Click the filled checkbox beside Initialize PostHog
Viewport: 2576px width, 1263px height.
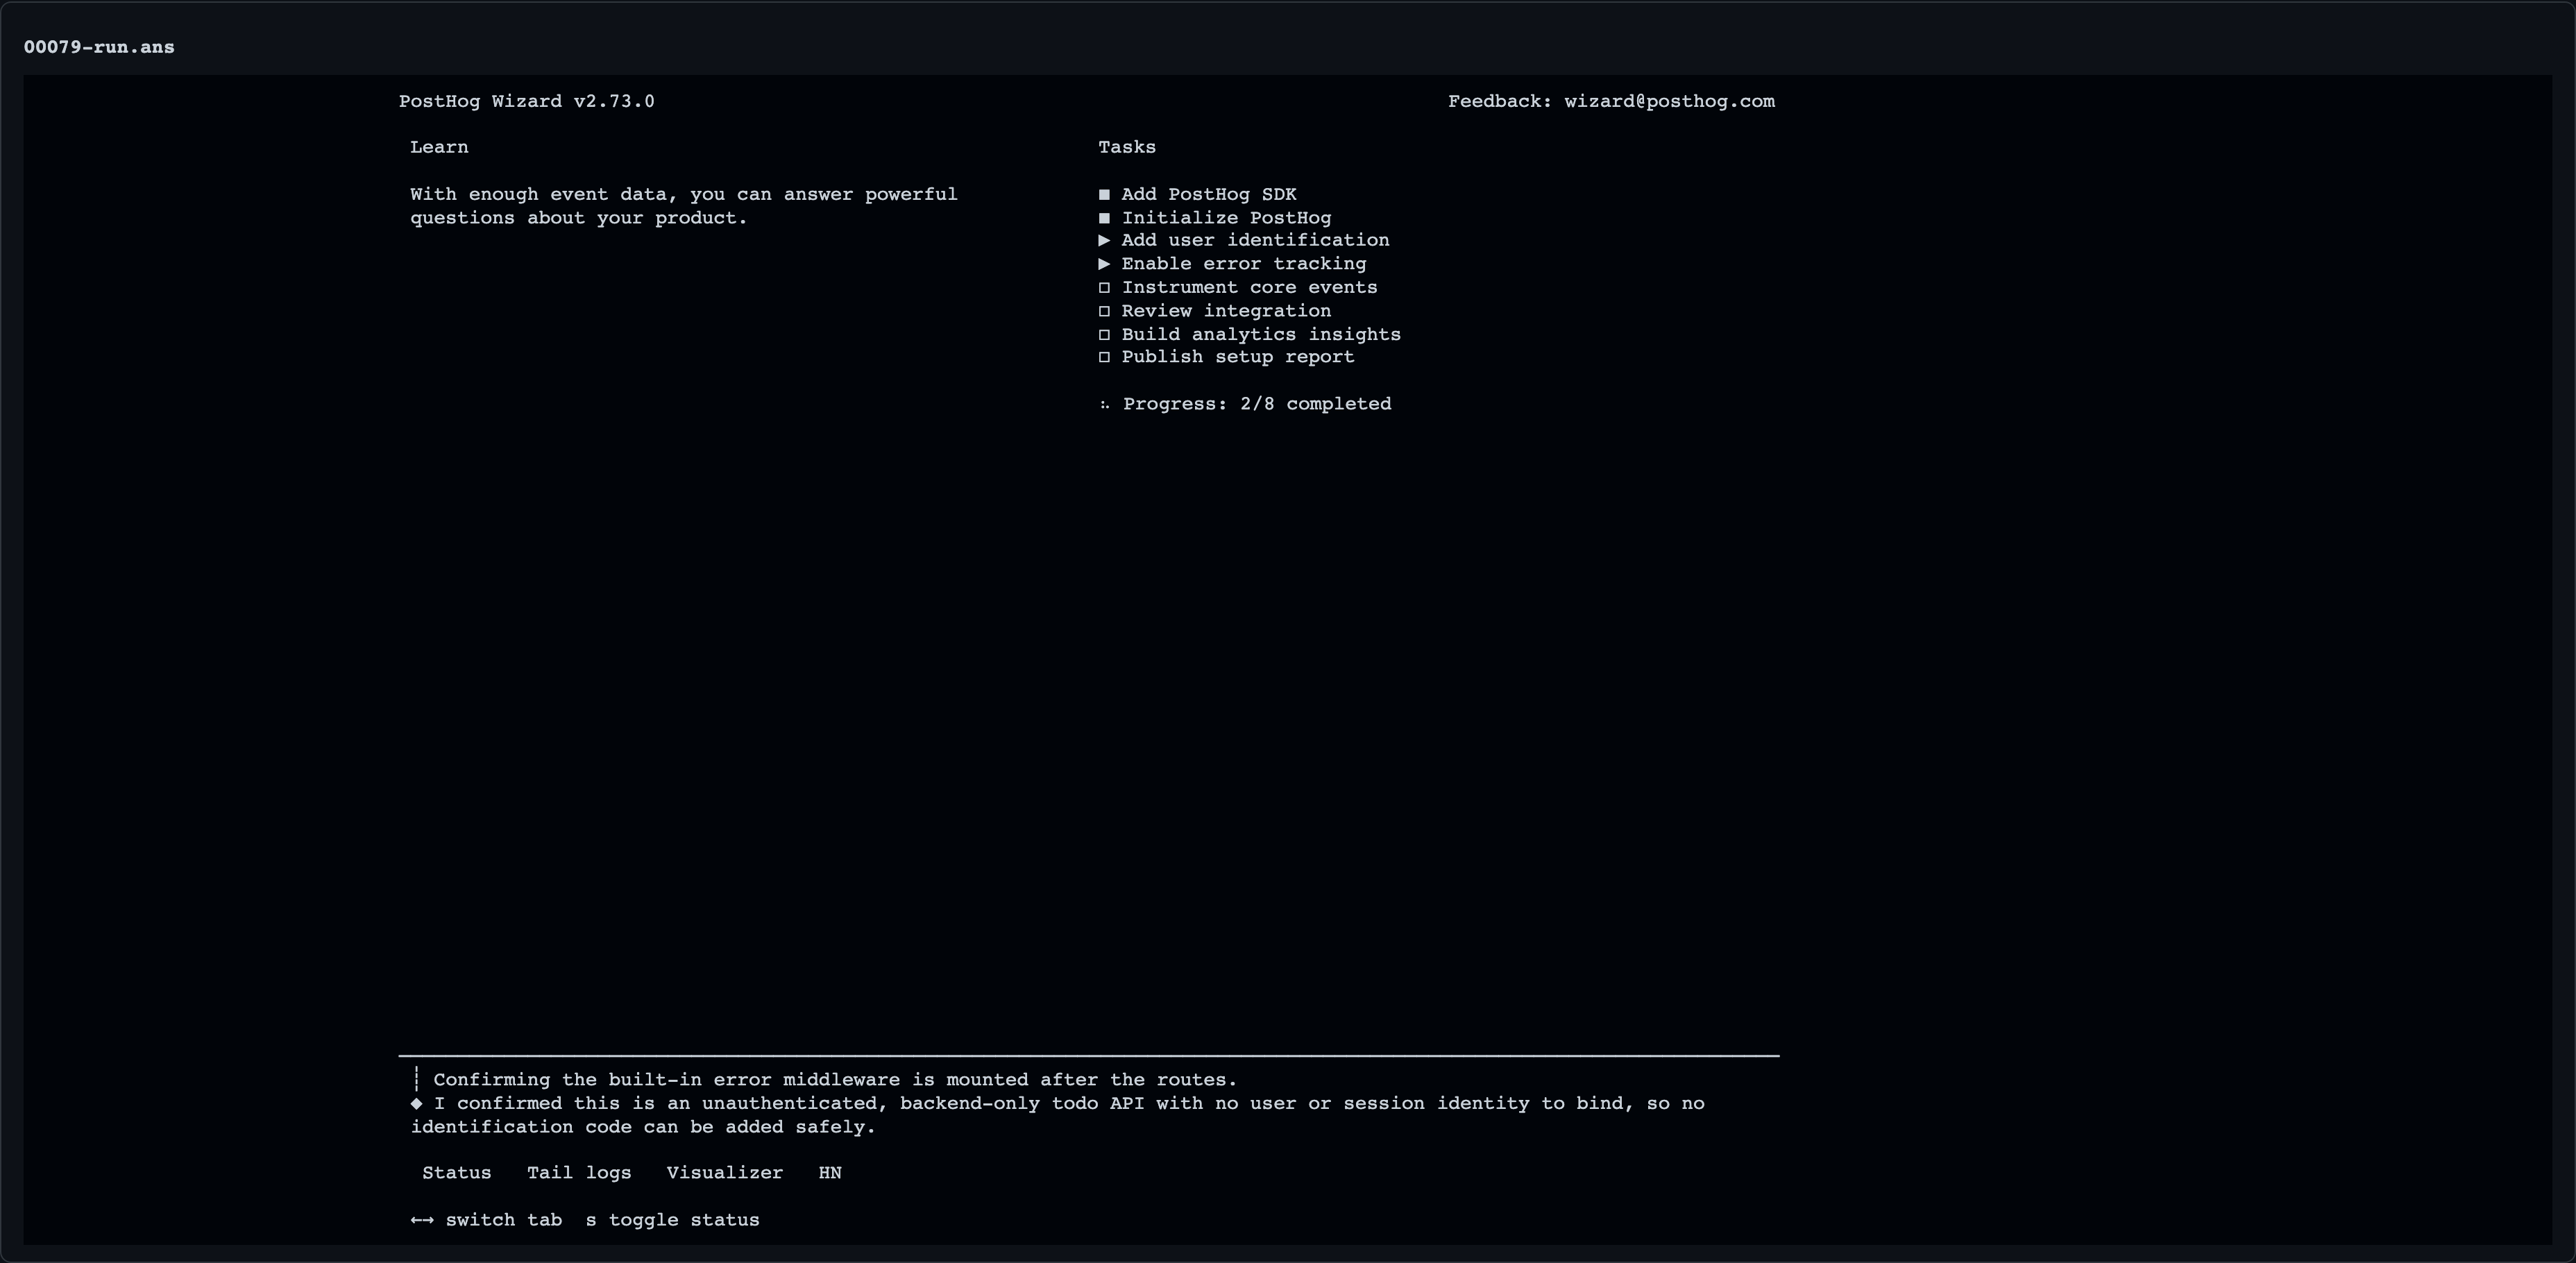1104,218
